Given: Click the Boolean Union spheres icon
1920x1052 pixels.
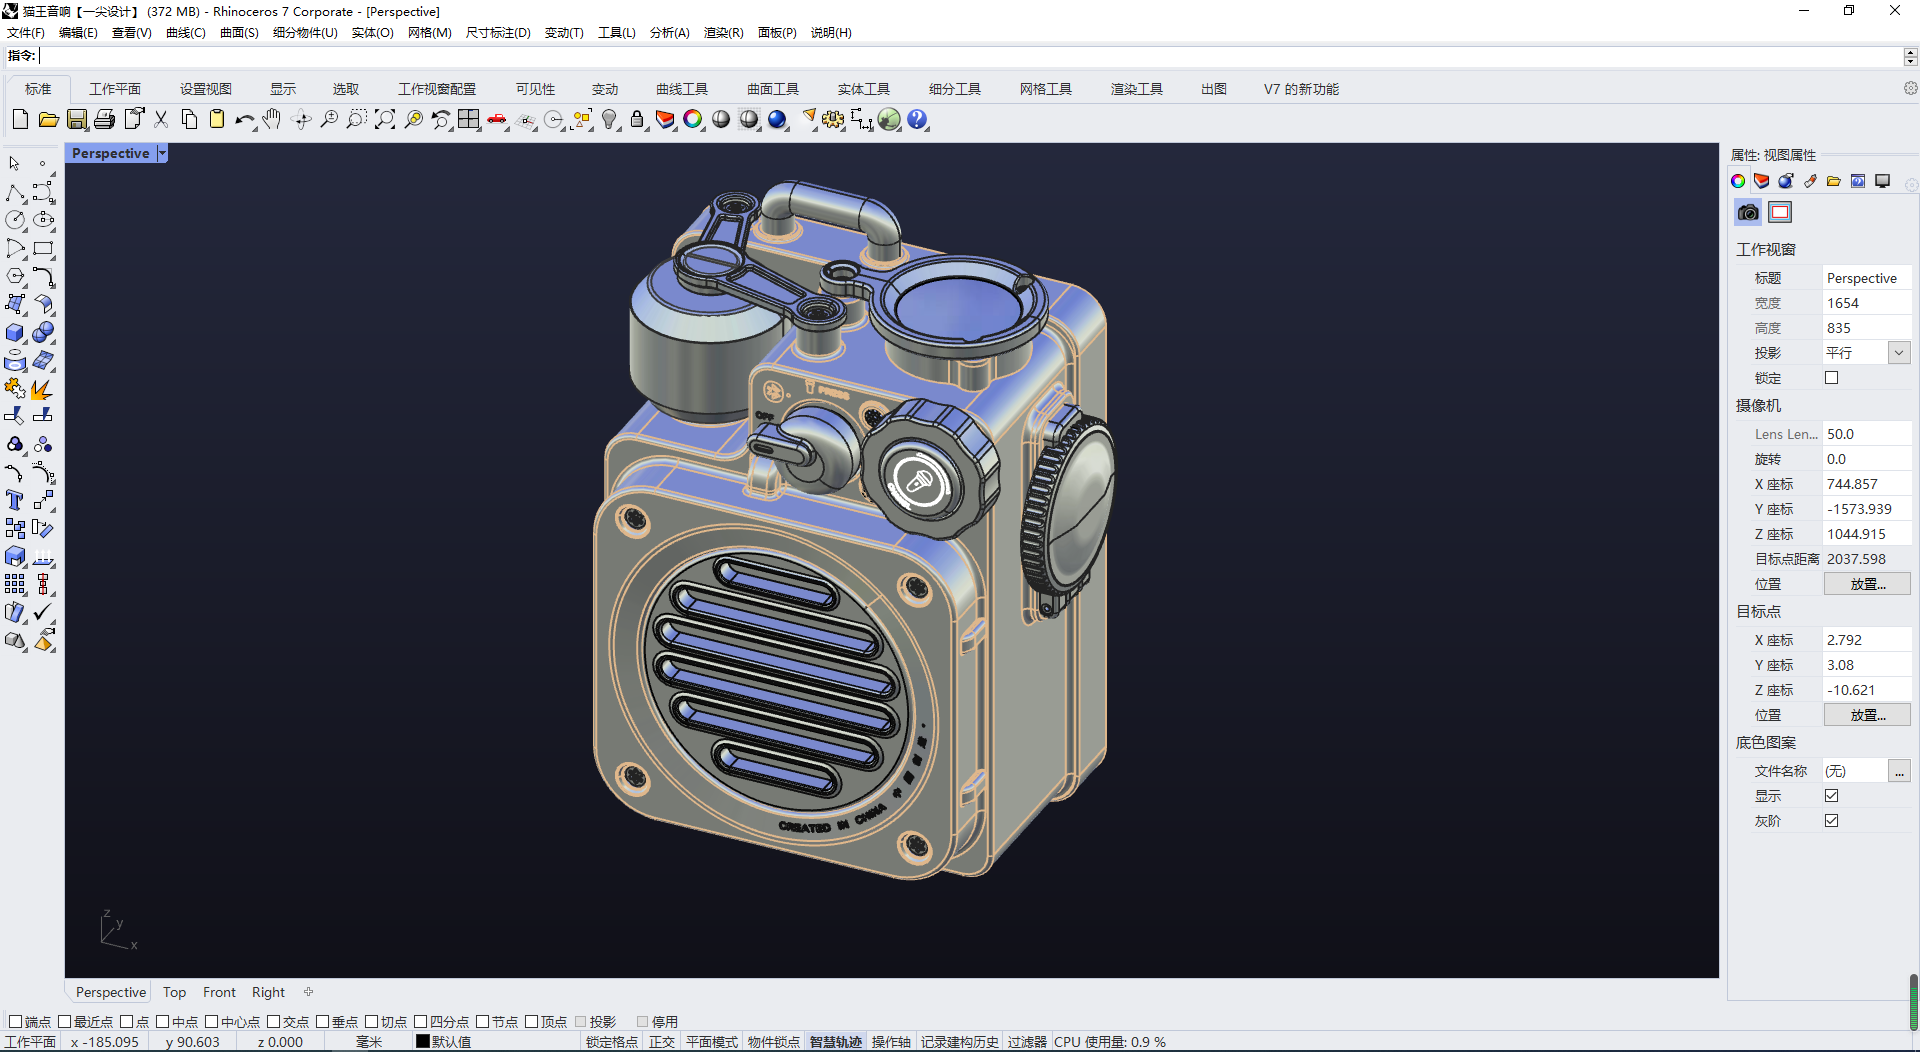Looking at the screenshot, I should 43,332.
